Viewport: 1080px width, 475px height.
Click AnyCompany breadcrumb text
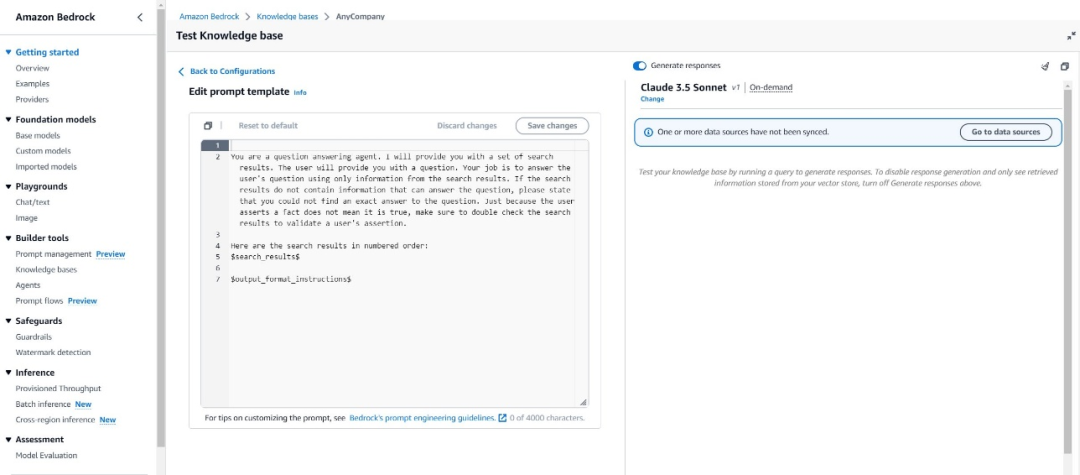360,17
